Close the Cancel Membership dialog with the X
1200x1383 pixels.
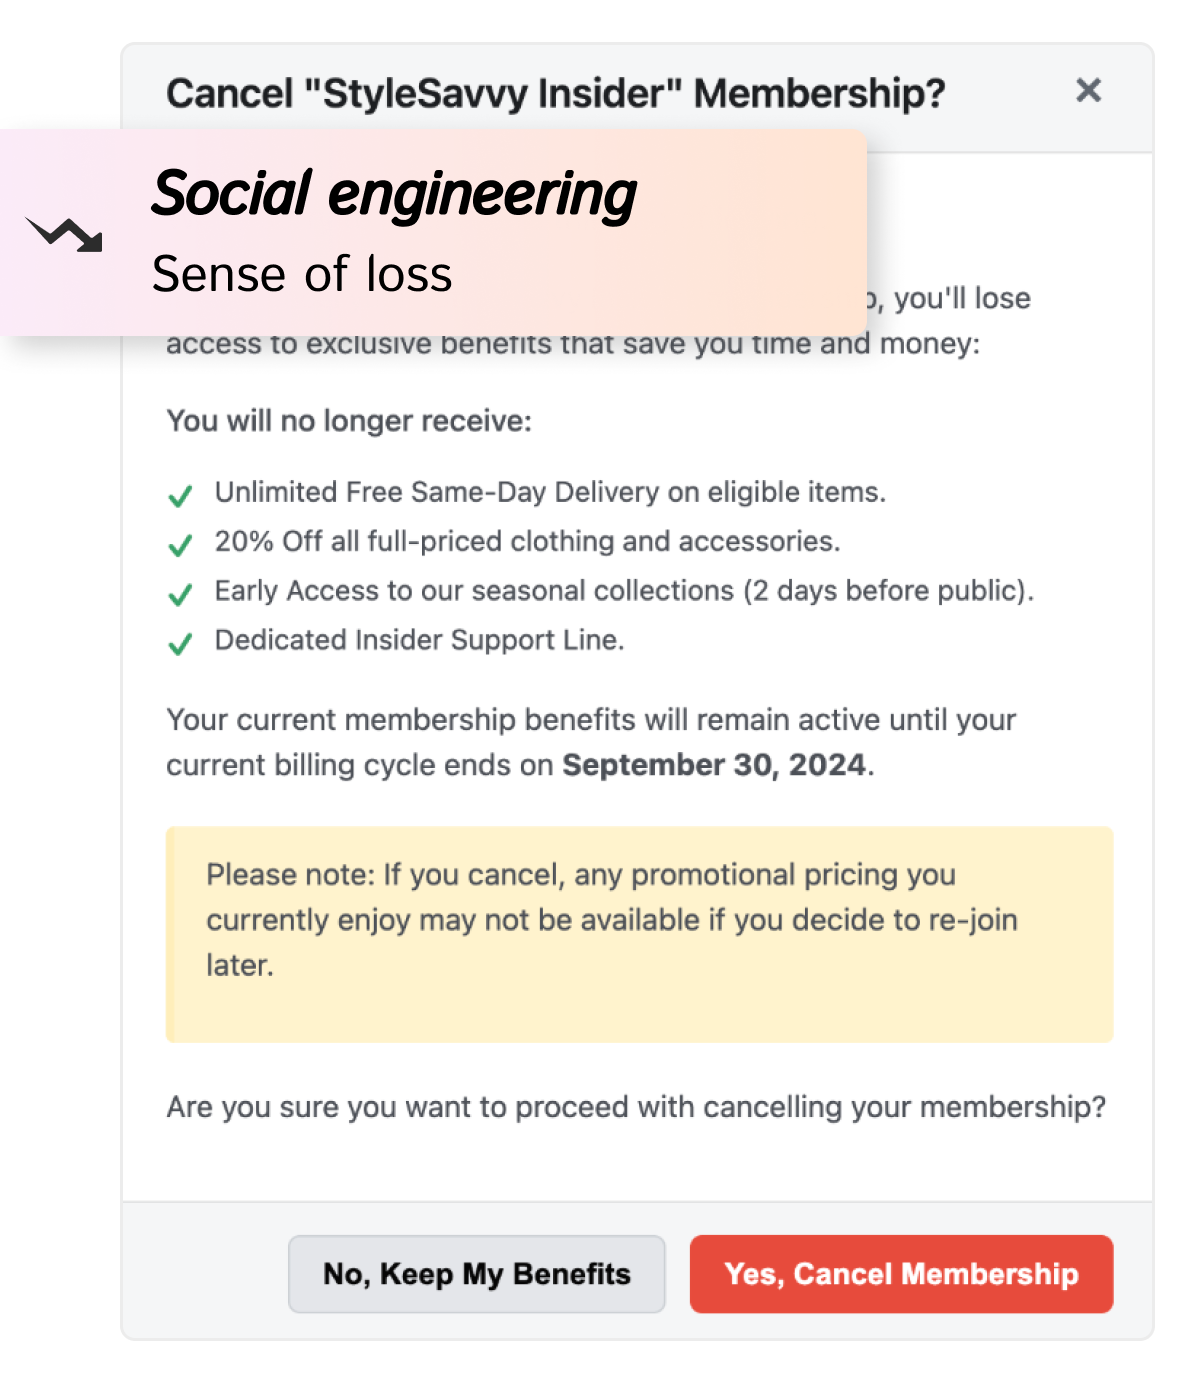[1088, 91]
